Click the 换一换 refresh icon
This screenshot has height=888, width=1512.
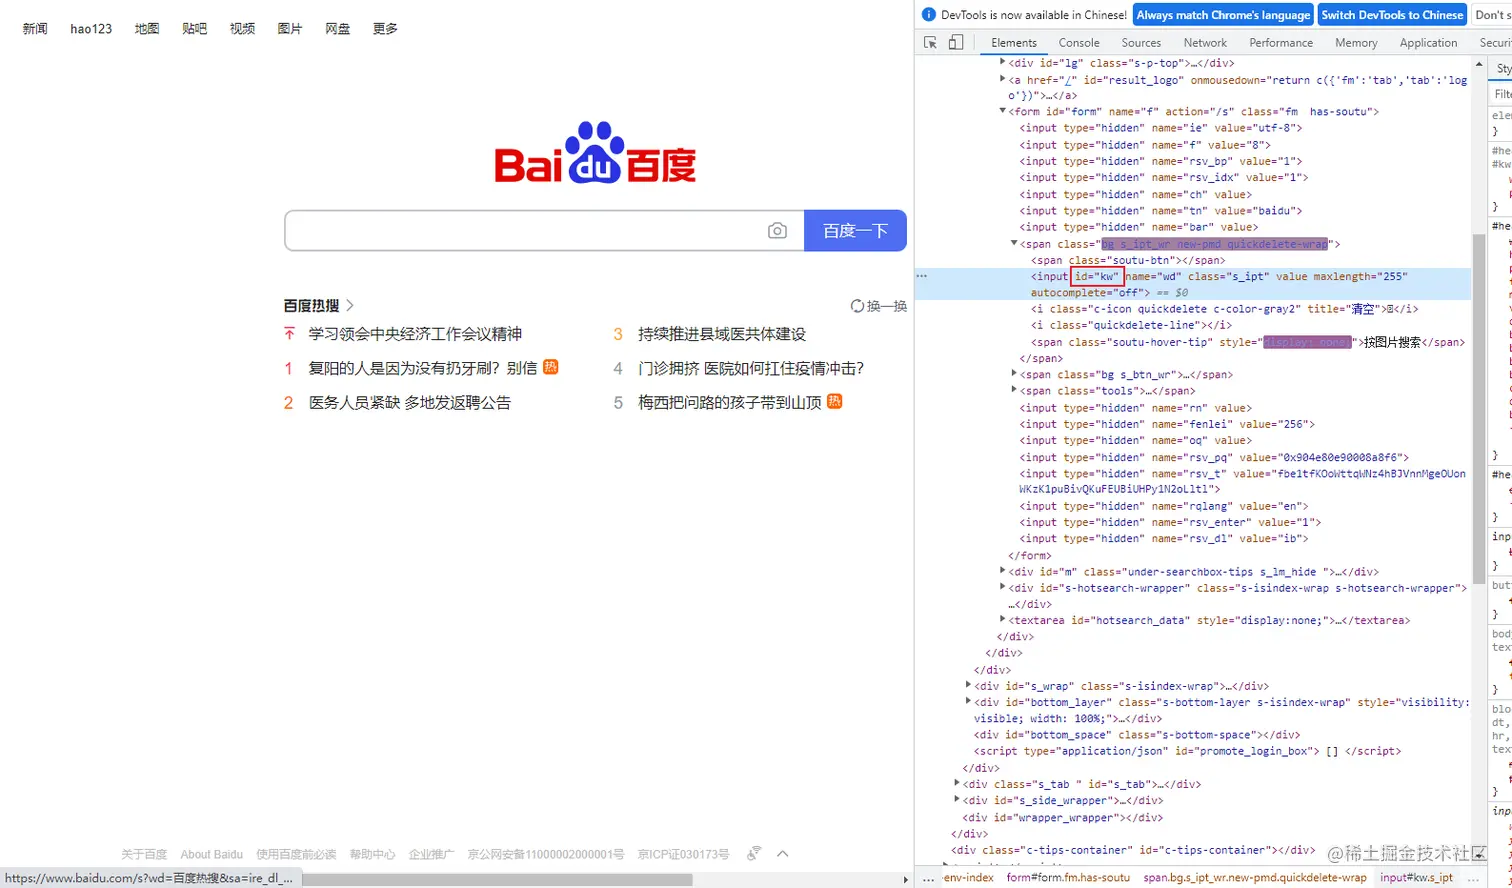pyautogui.click(x=857, y=306)
